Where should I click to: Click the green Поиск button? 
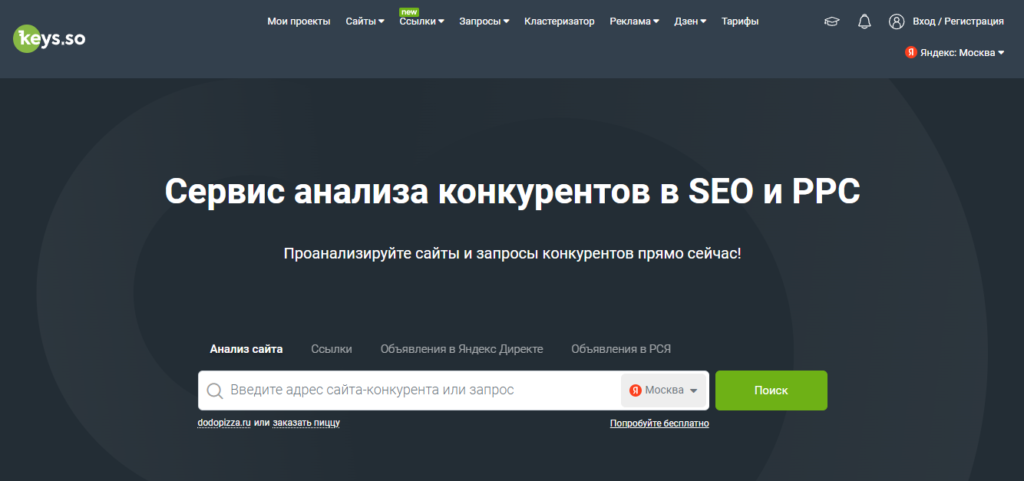click(x=771, y=390)
